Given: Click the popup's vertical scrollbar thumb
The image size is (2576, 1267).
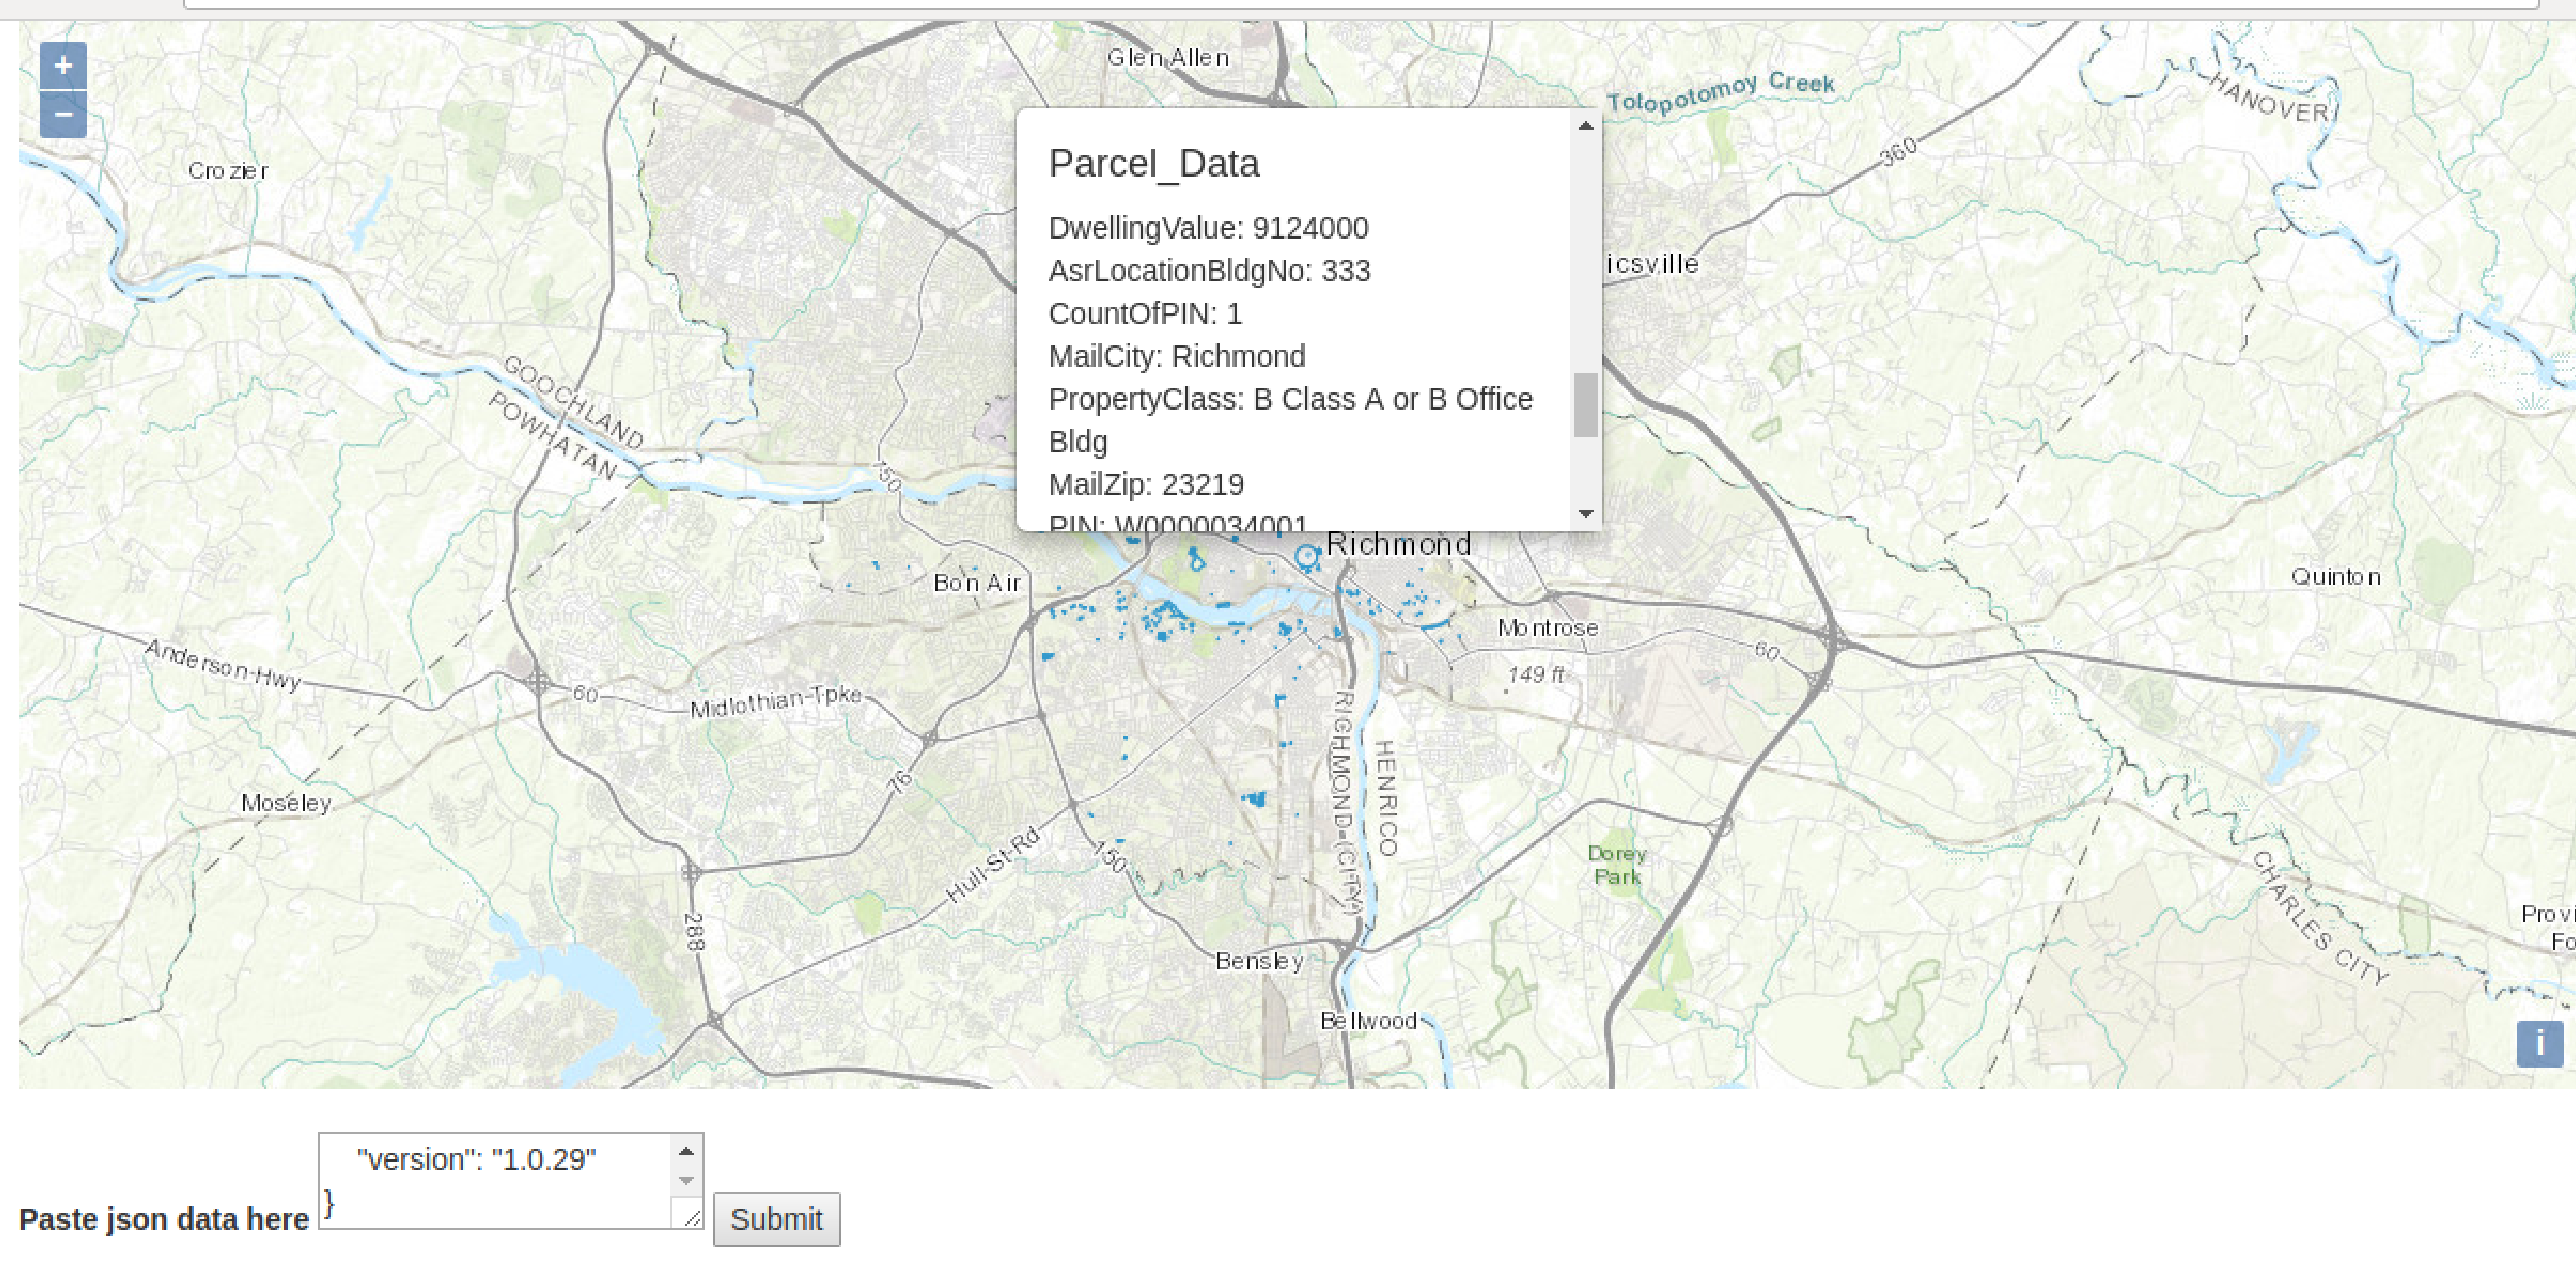Looking at the screenshot, I should coord(1585,405).
